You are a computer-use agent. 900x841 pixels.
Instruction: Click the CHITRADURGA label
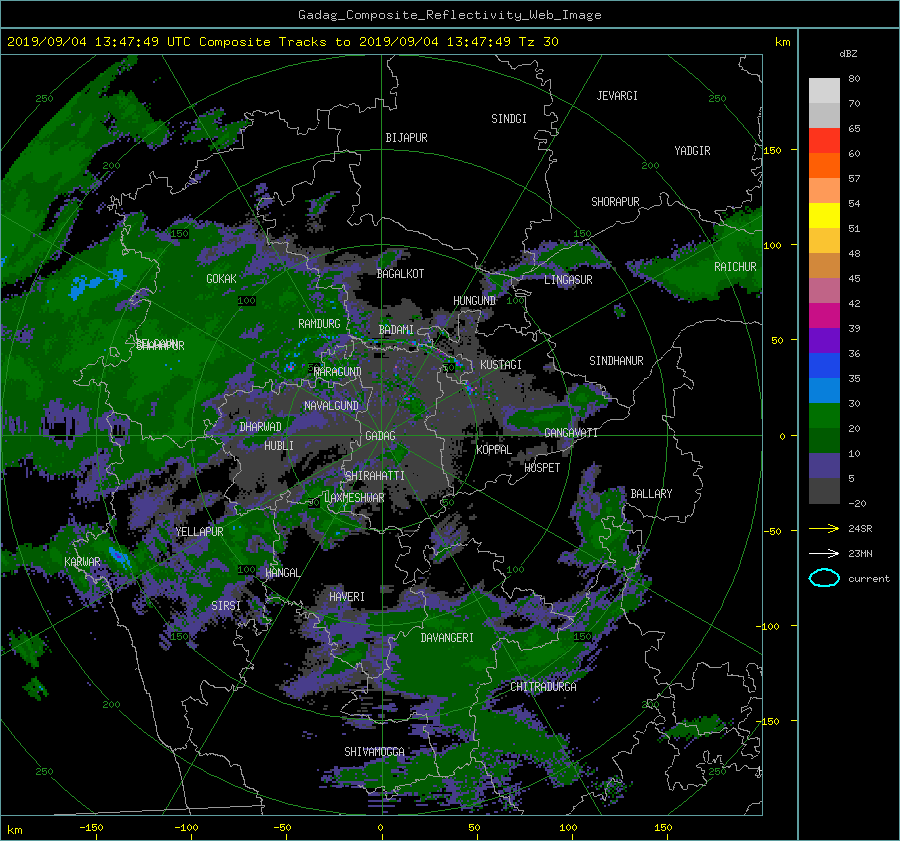pos(543,687)
